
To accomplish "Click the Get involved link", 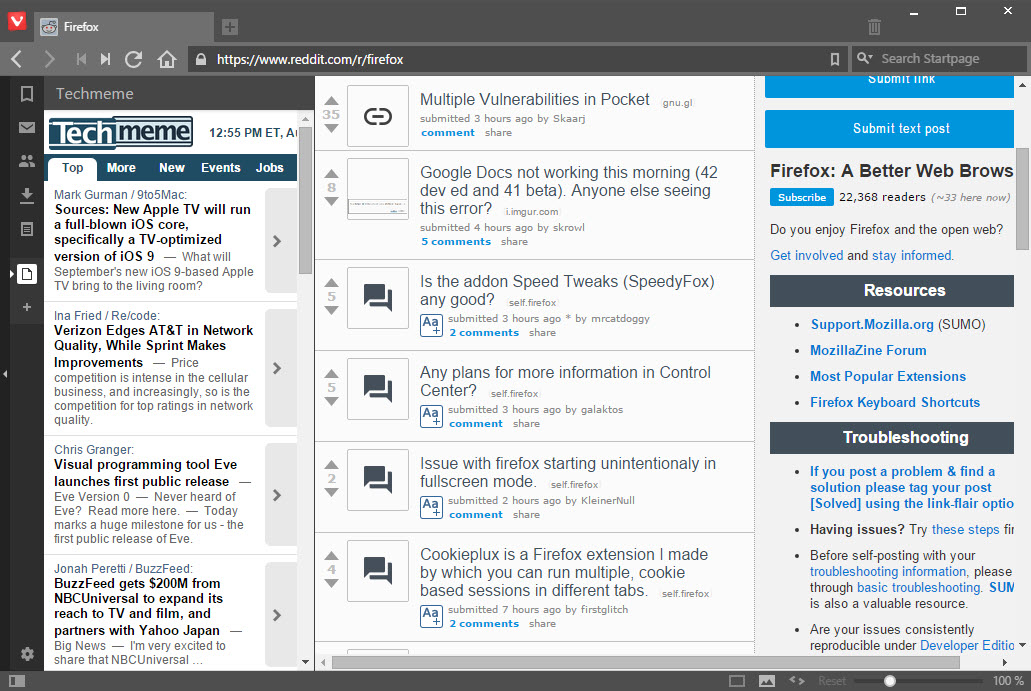I will tap(806, 255).
